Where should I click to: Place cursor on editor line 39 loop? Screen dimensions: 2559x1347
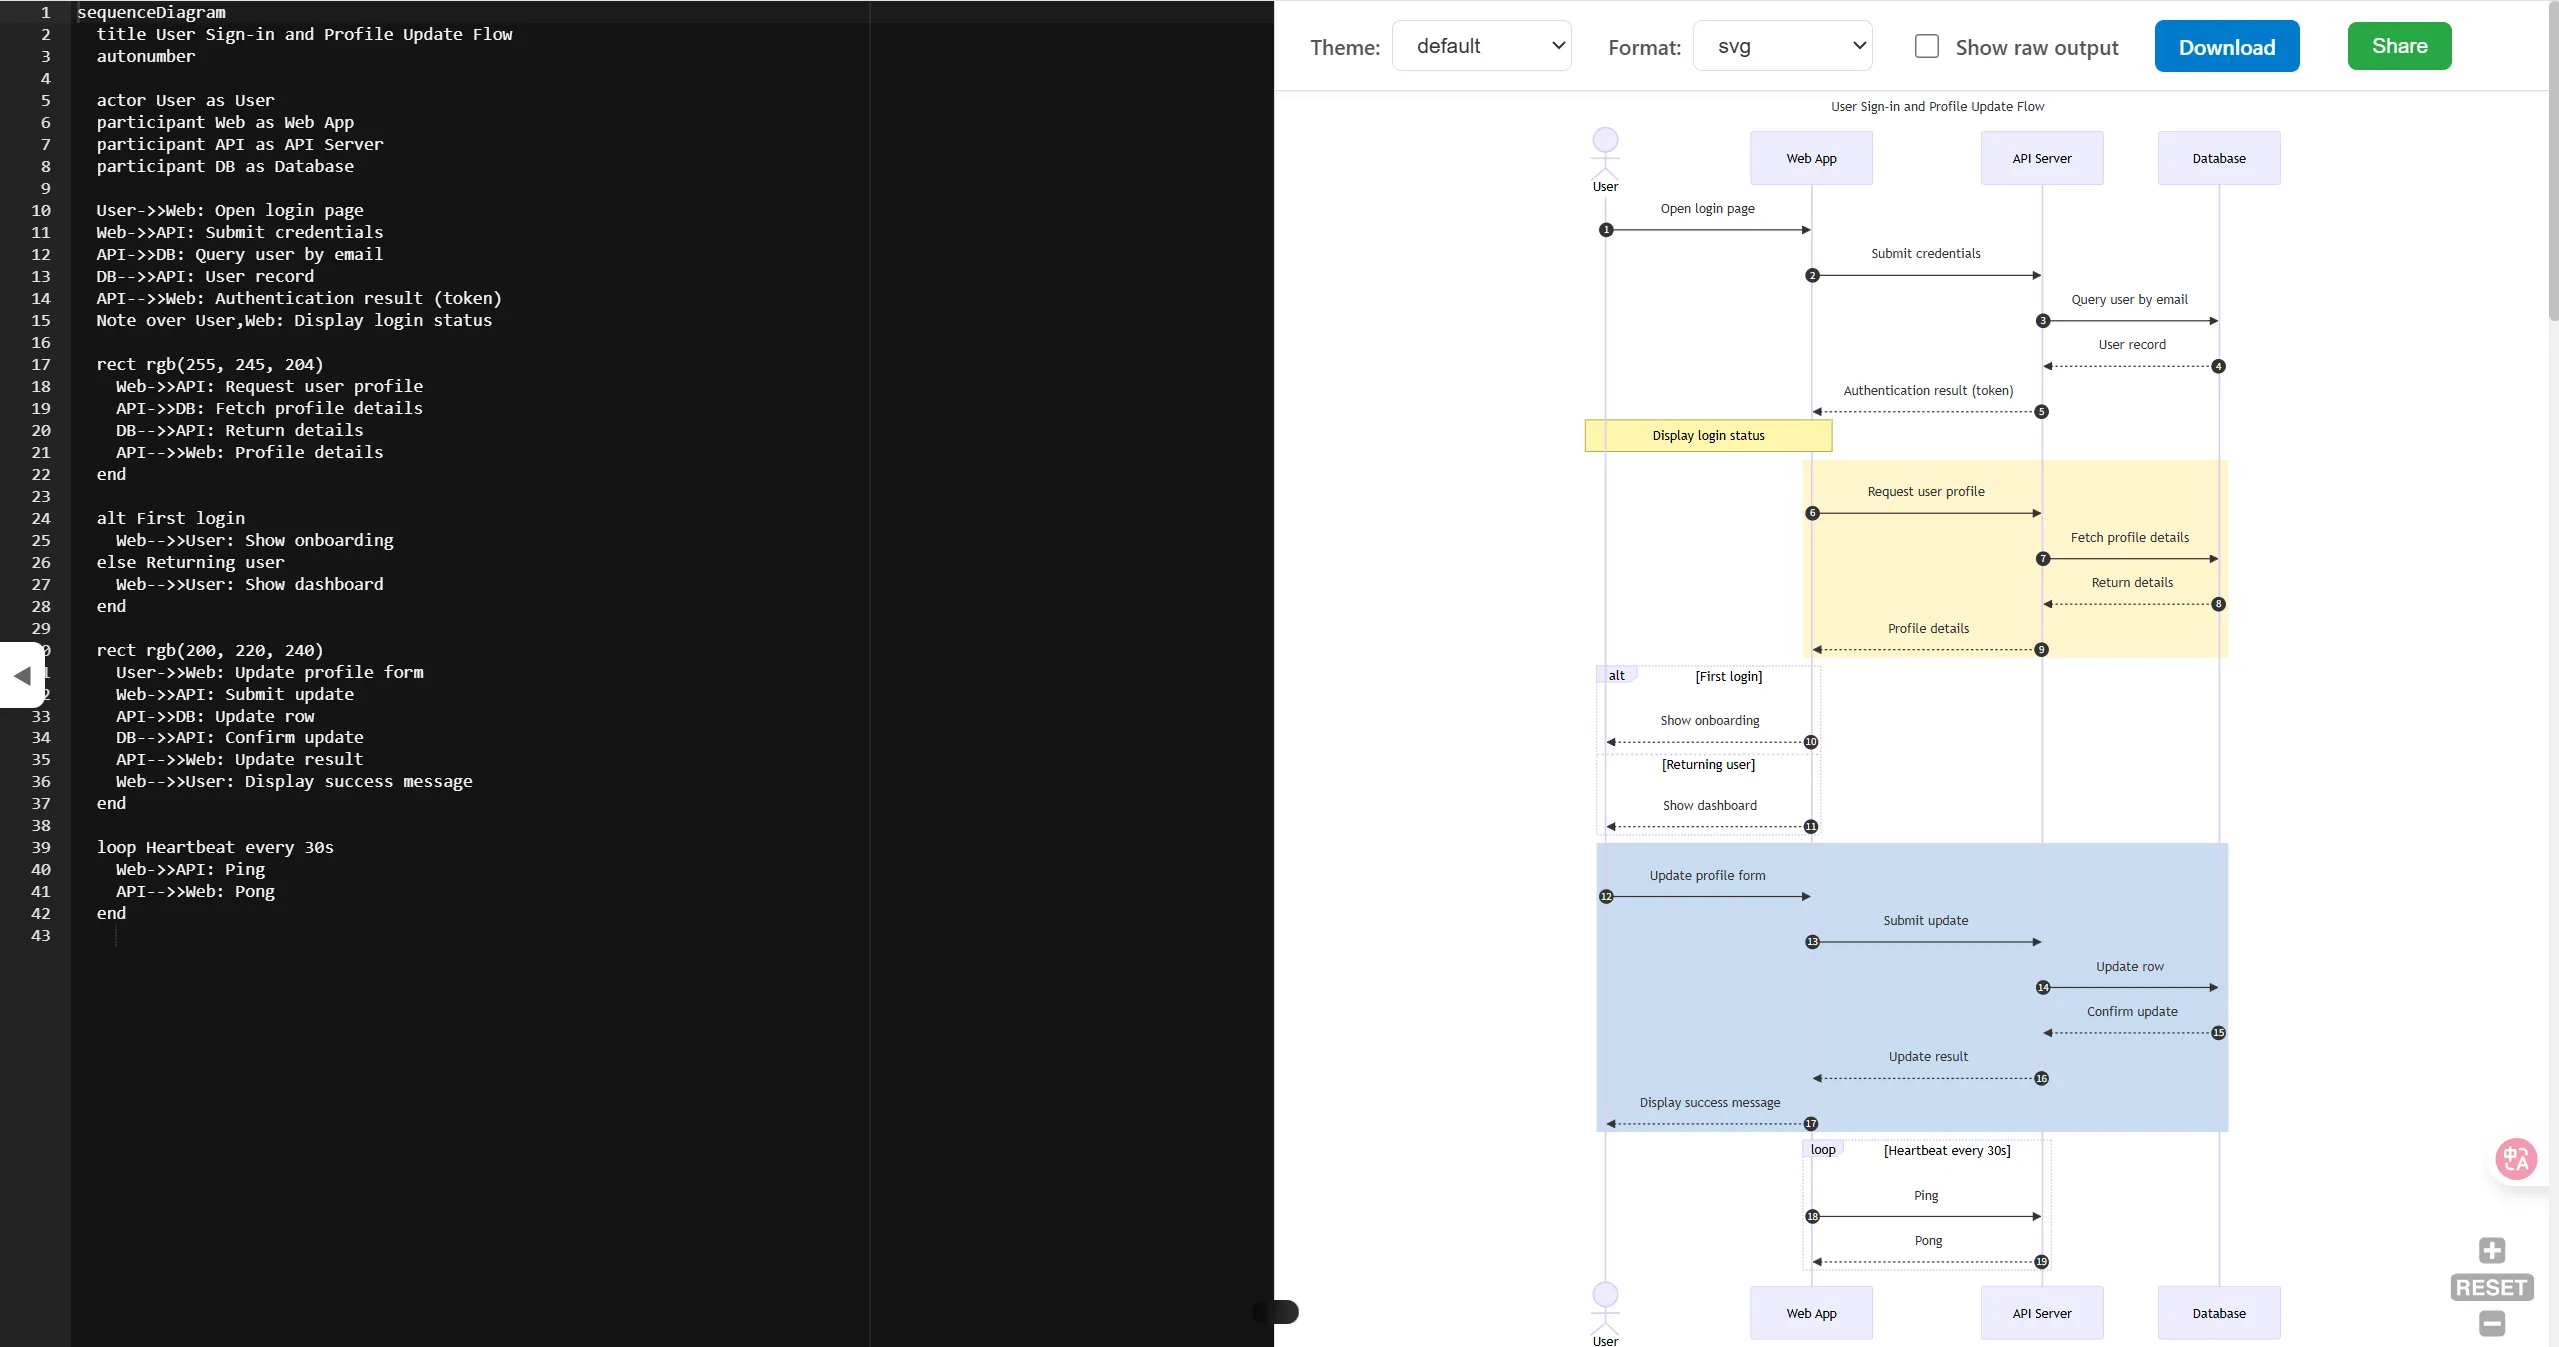tap(215, 848)
